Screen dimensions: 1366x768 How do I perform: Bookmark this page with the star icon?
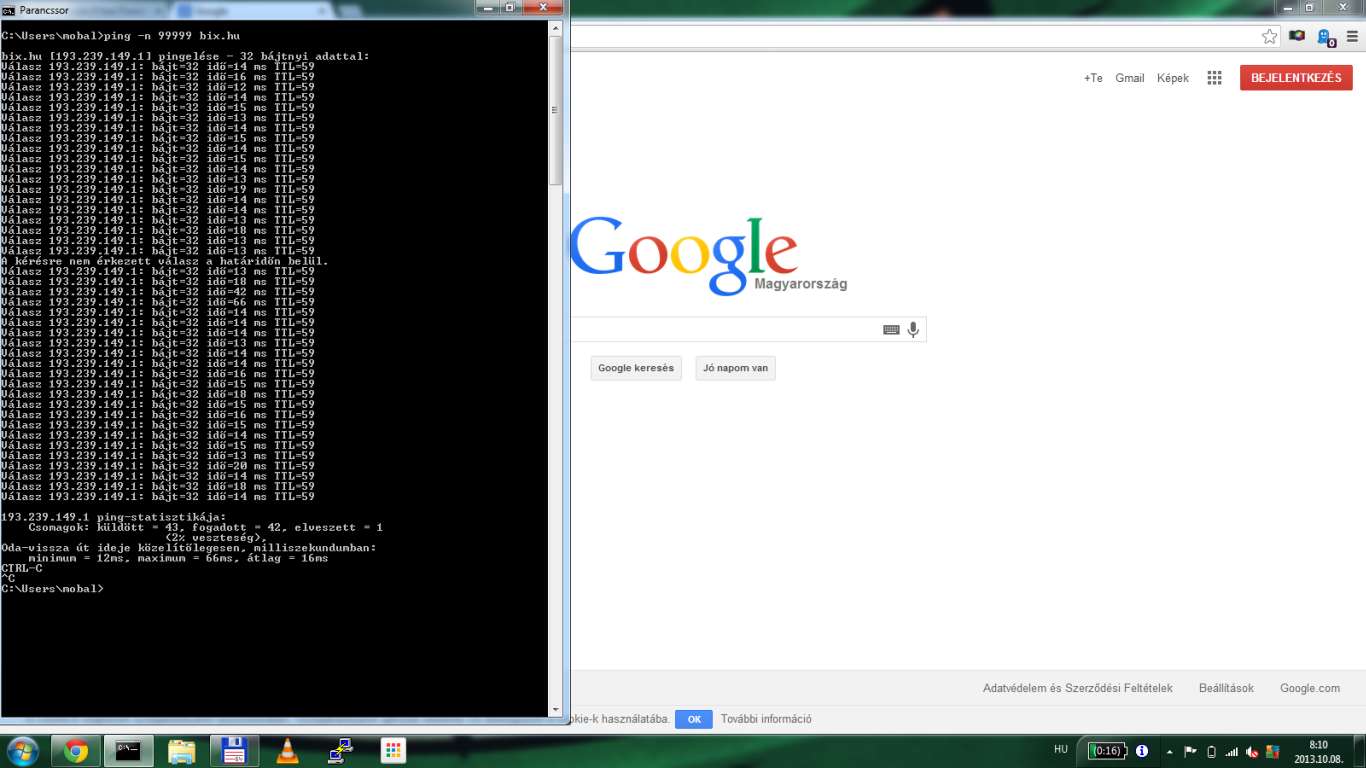pyautogui.click(x=1269, y=37)
